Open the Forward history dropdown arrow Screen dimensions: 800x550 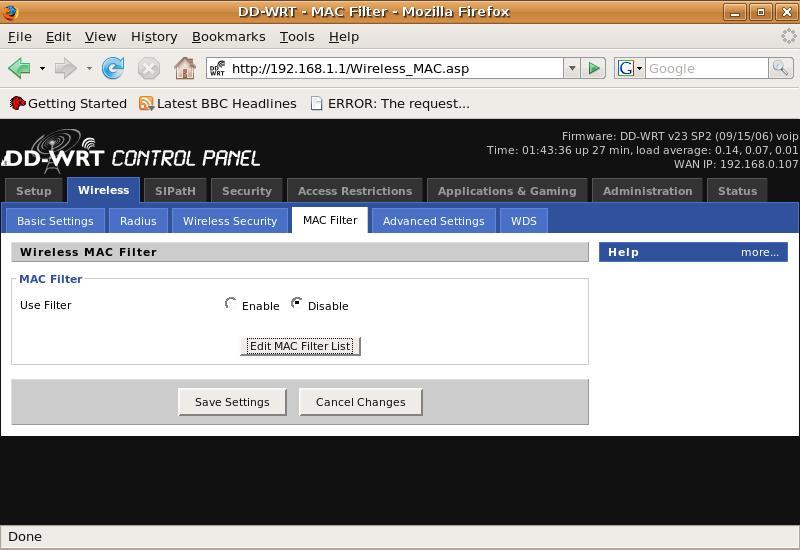coord(89,68)
